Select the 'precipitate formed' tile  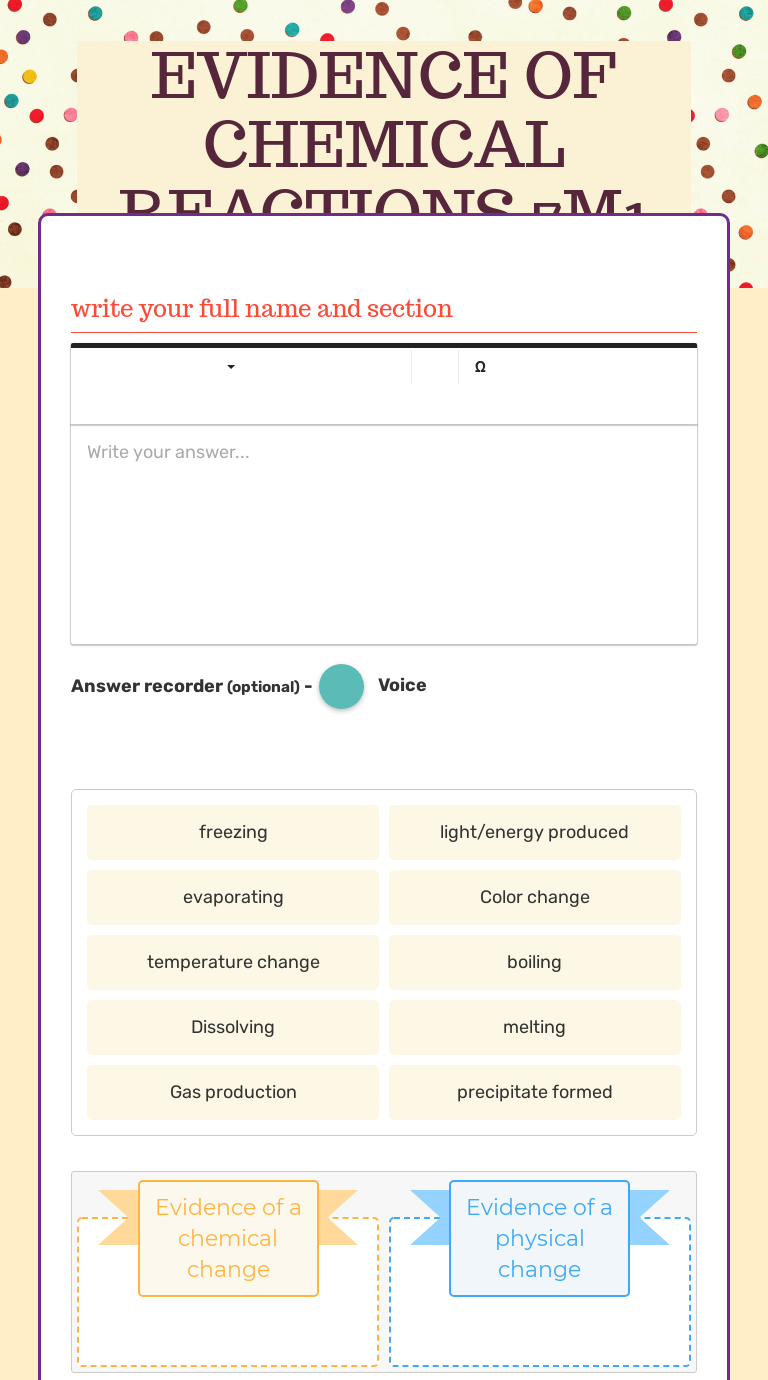coord(534,1092)
